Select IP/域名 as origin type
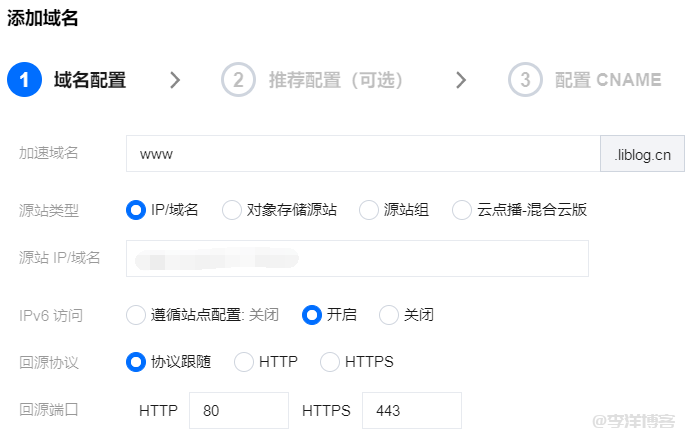 136,210
